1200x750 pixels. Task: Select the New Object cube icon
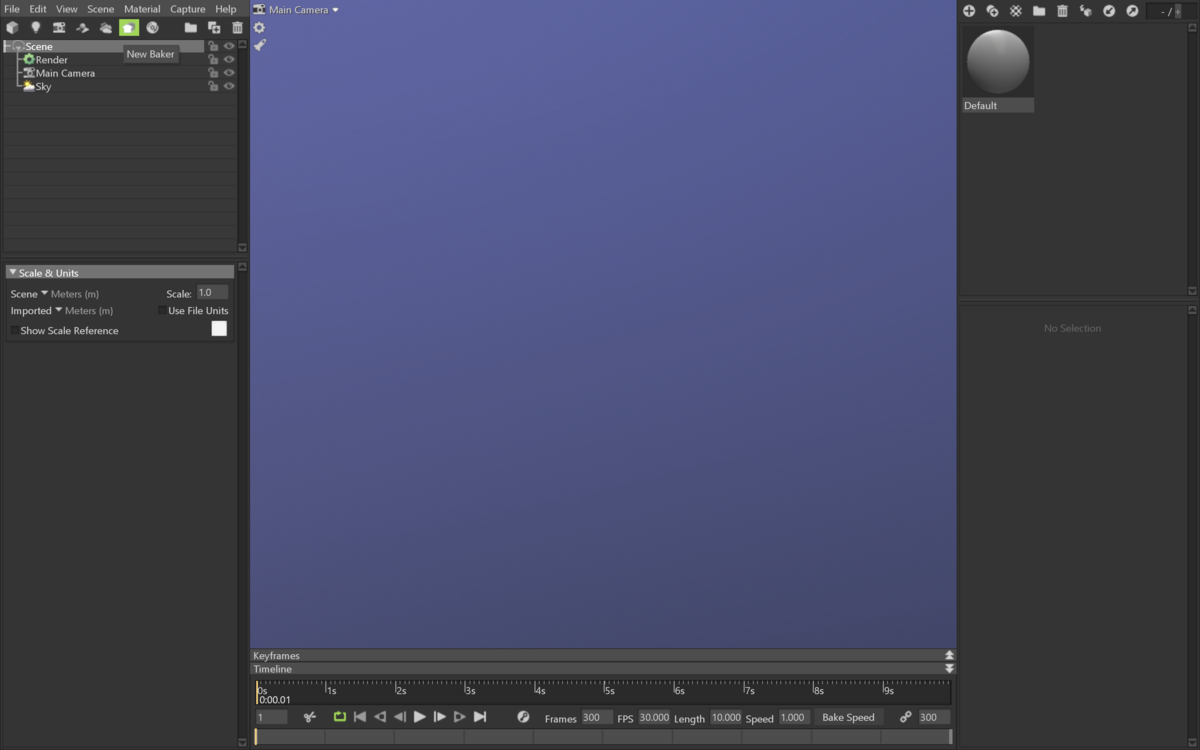12,27
